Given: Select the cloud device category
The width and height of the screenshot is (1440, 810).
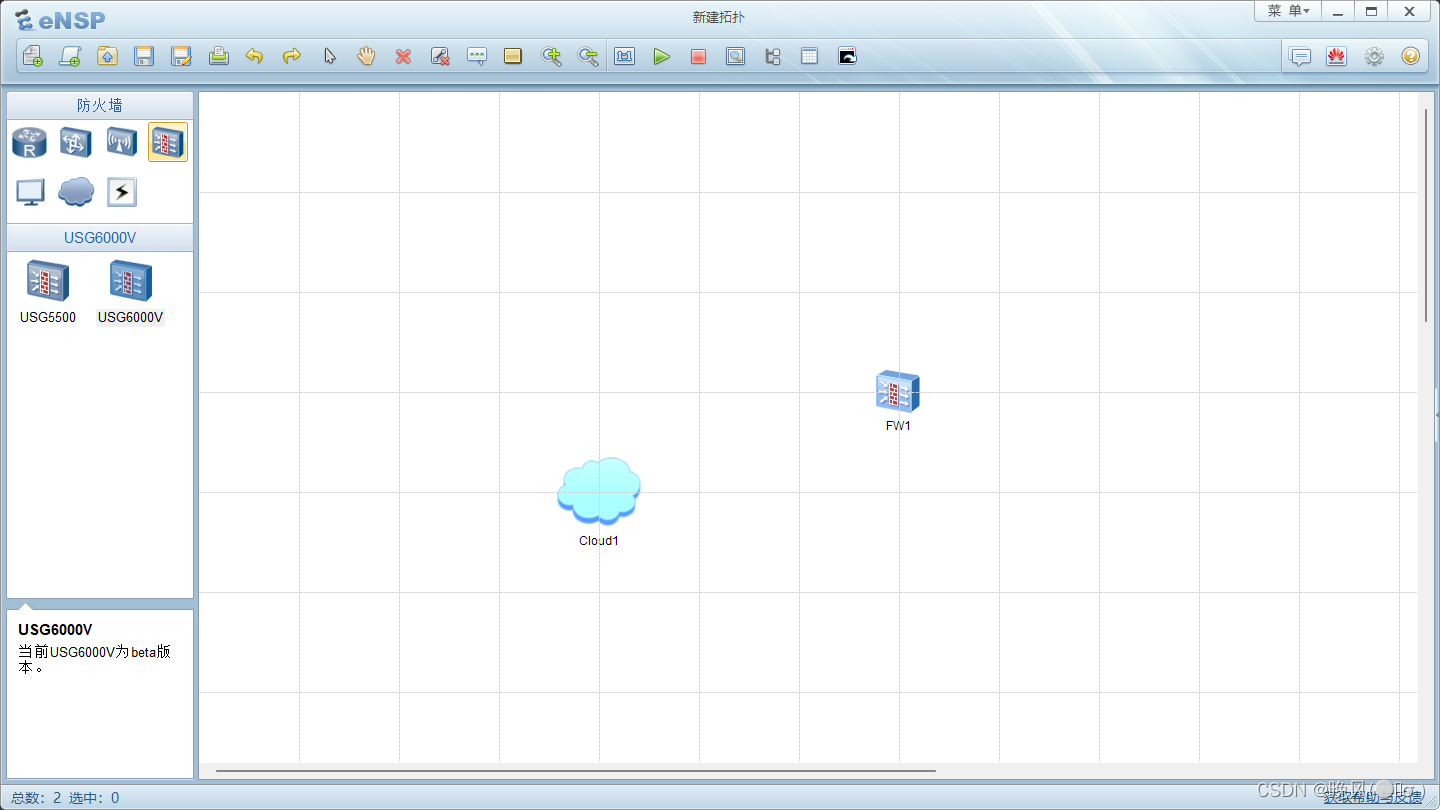Looking at the screenshot, I should (x=76, y=191).
